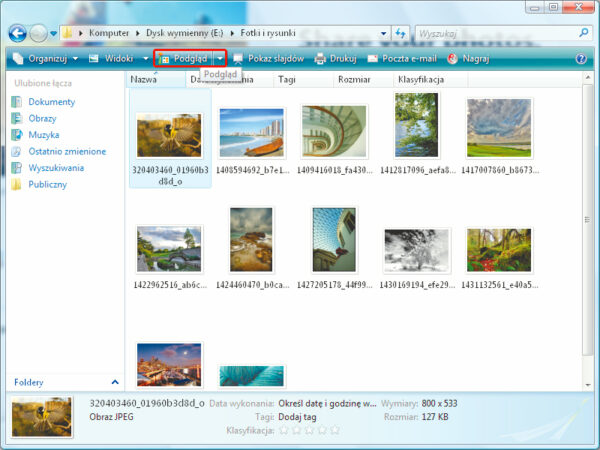Select the spiral staircase photo thumbnail
Image resolution: width=600 pixels, height=450 pixels.
click(335, 133)
